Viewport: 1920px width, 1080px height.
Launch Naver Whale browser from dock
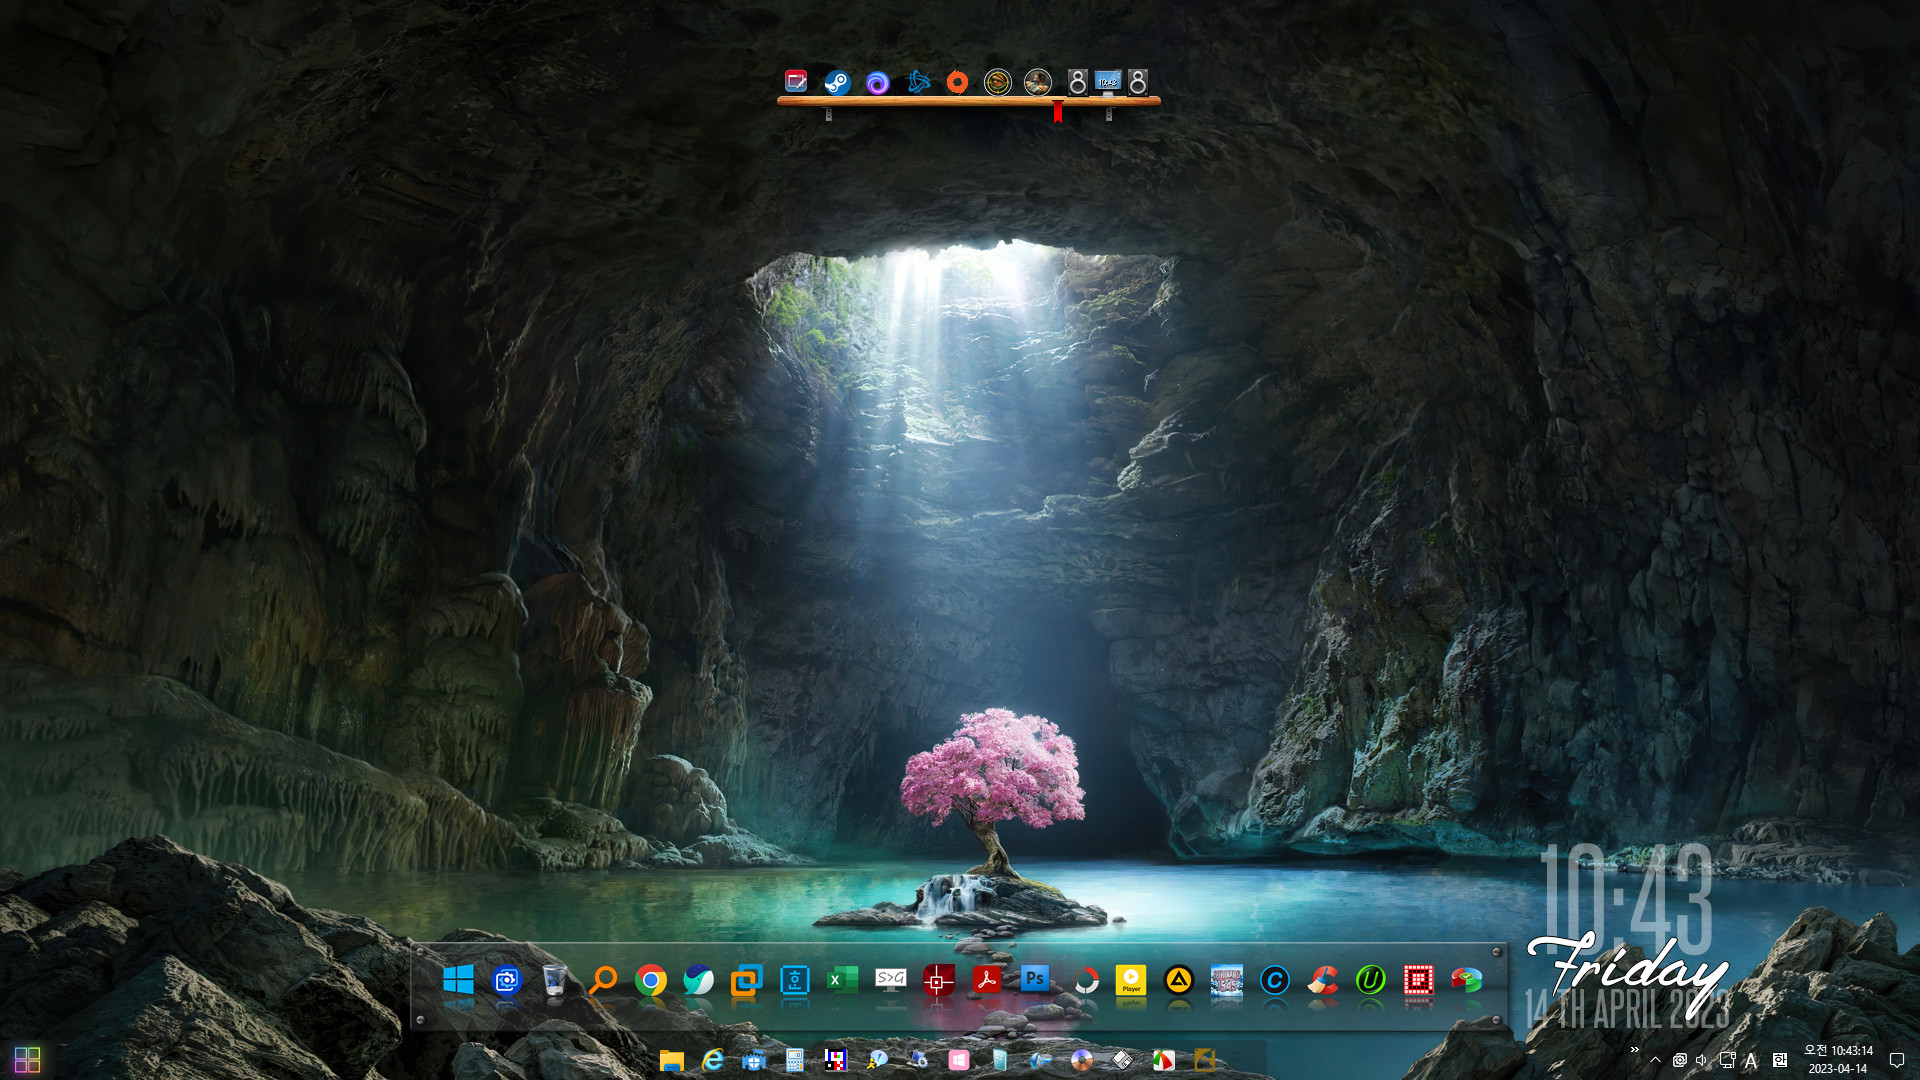click(698, 980)
